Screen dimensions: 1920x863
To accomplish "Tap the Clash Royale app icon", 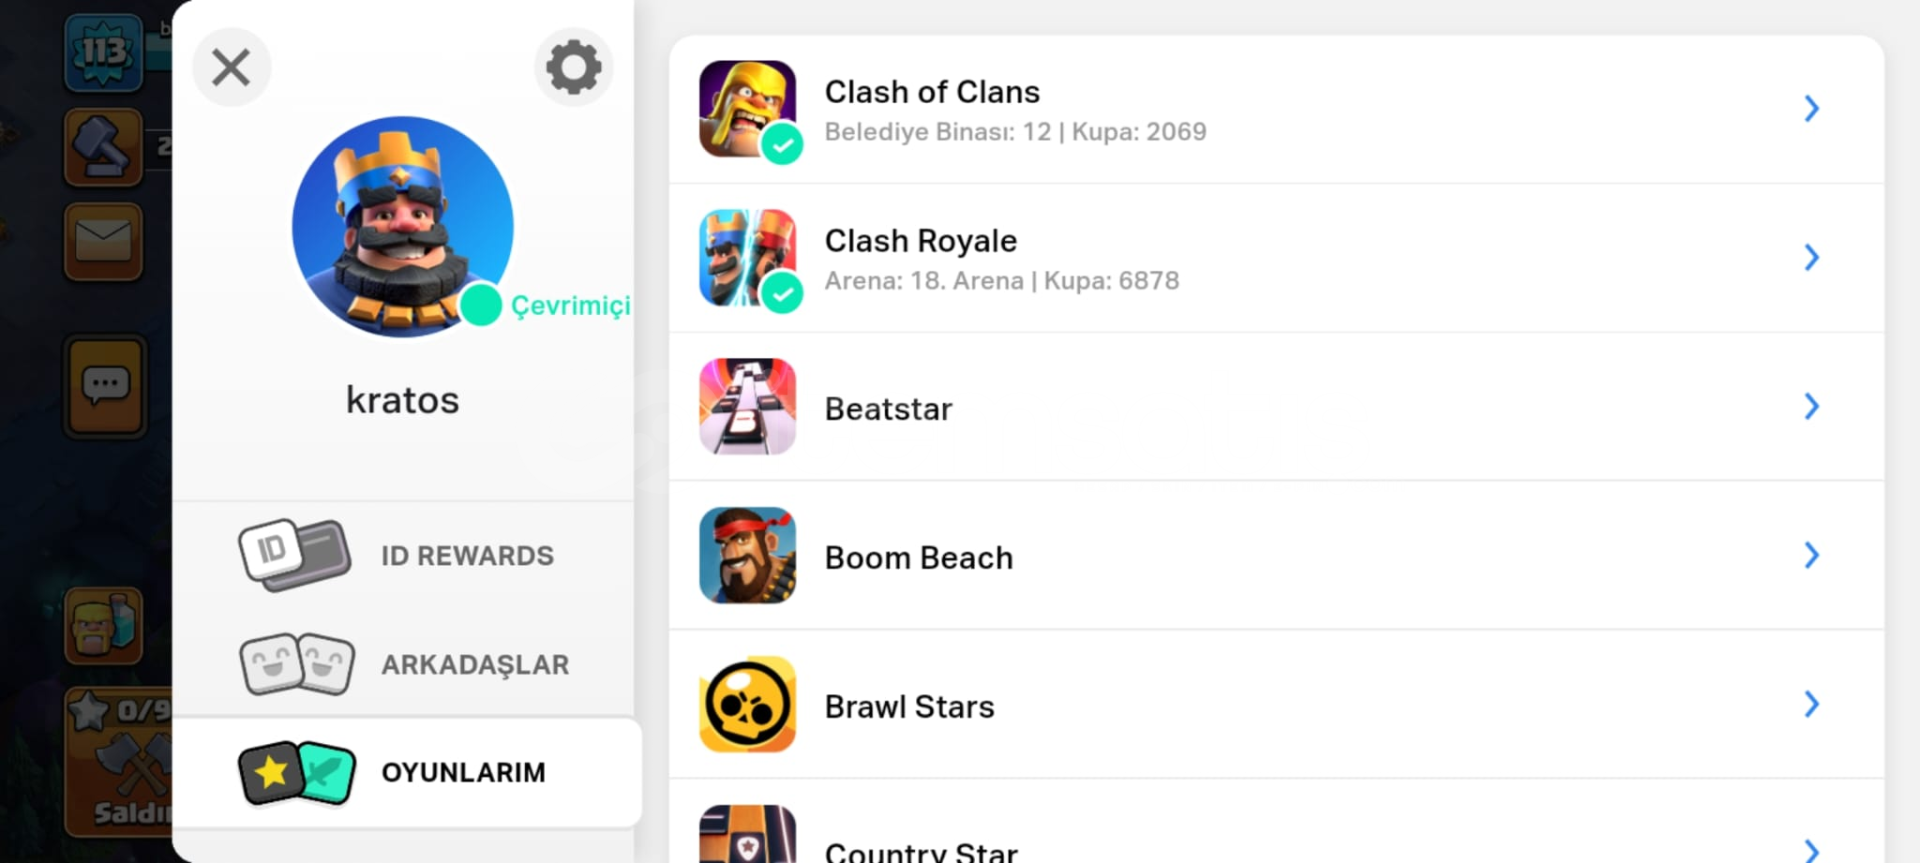I will coord(748,258).
